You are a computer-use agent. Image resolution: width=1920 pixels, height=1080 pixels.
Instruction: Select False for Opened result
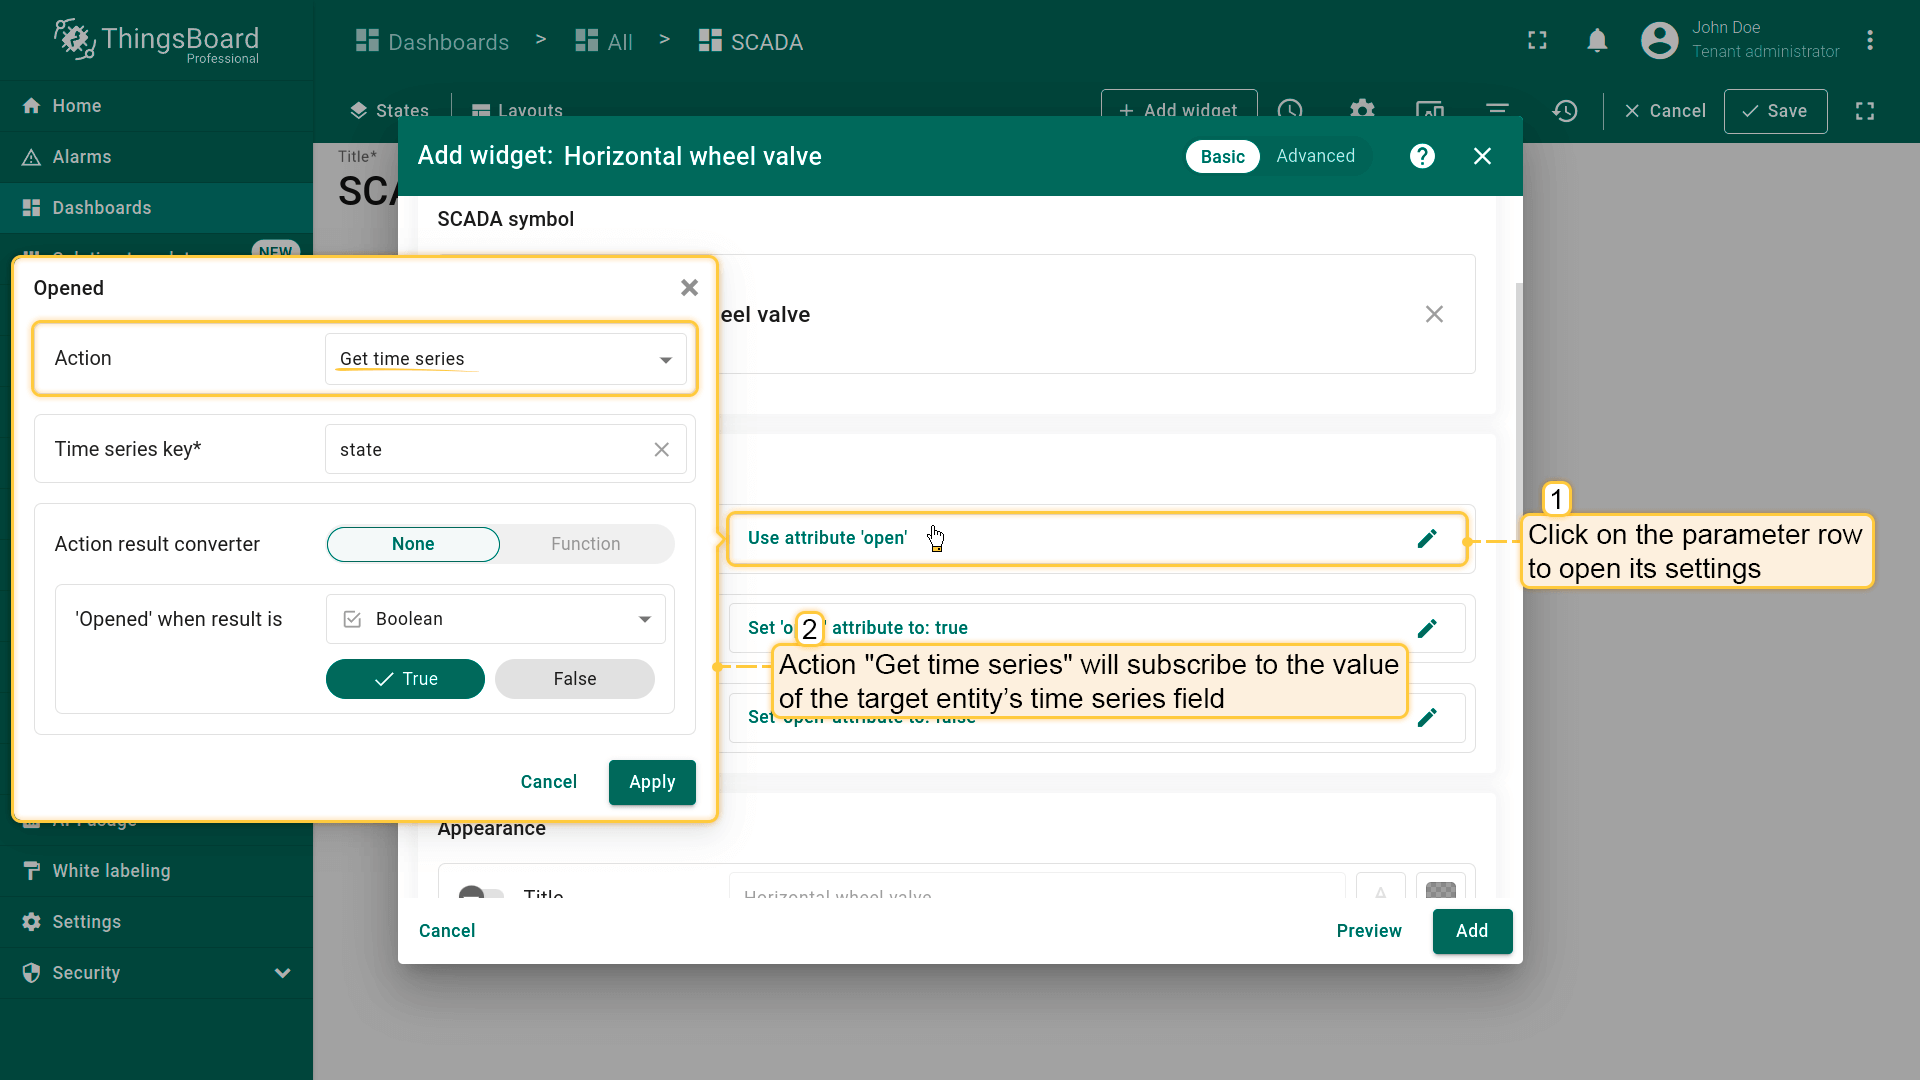(x=574, y=679)
